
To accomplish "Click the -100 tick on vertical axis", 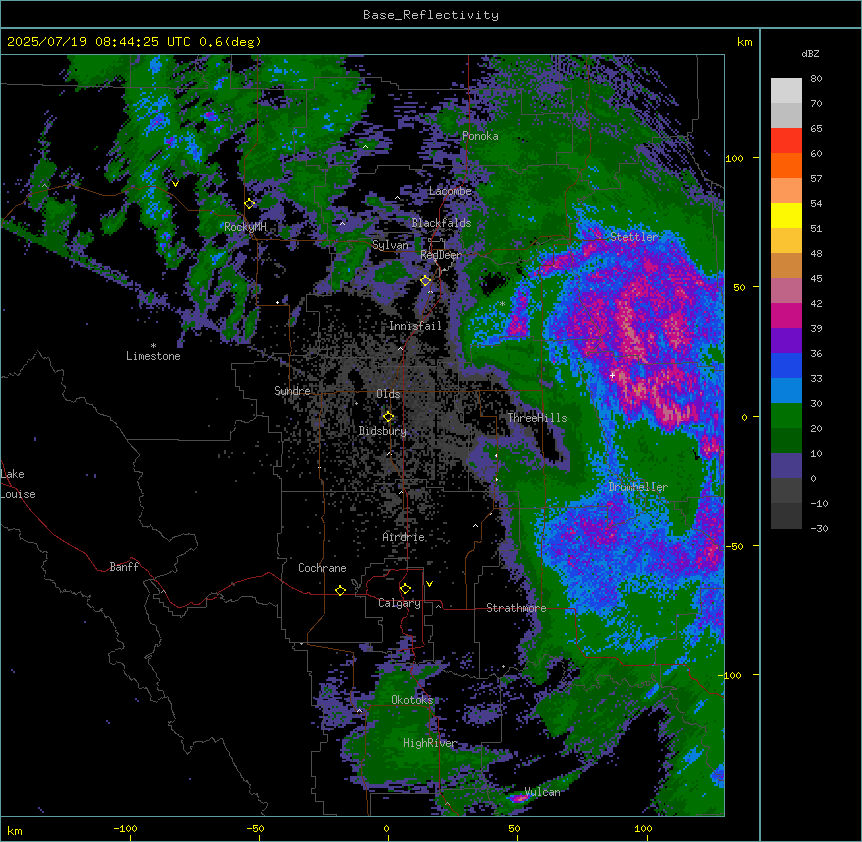I will tap(732, 675).
